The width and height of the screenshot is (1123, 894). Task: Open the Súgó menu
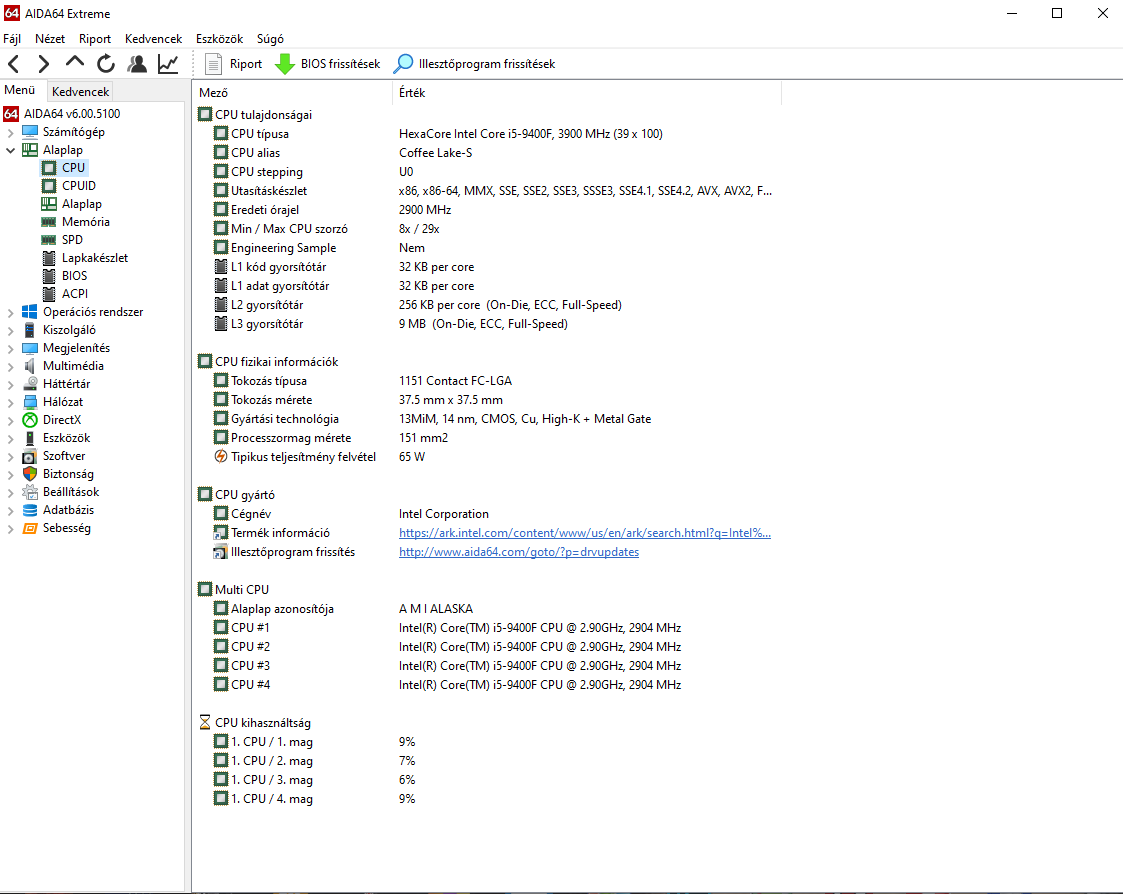[x=270, y=39]
